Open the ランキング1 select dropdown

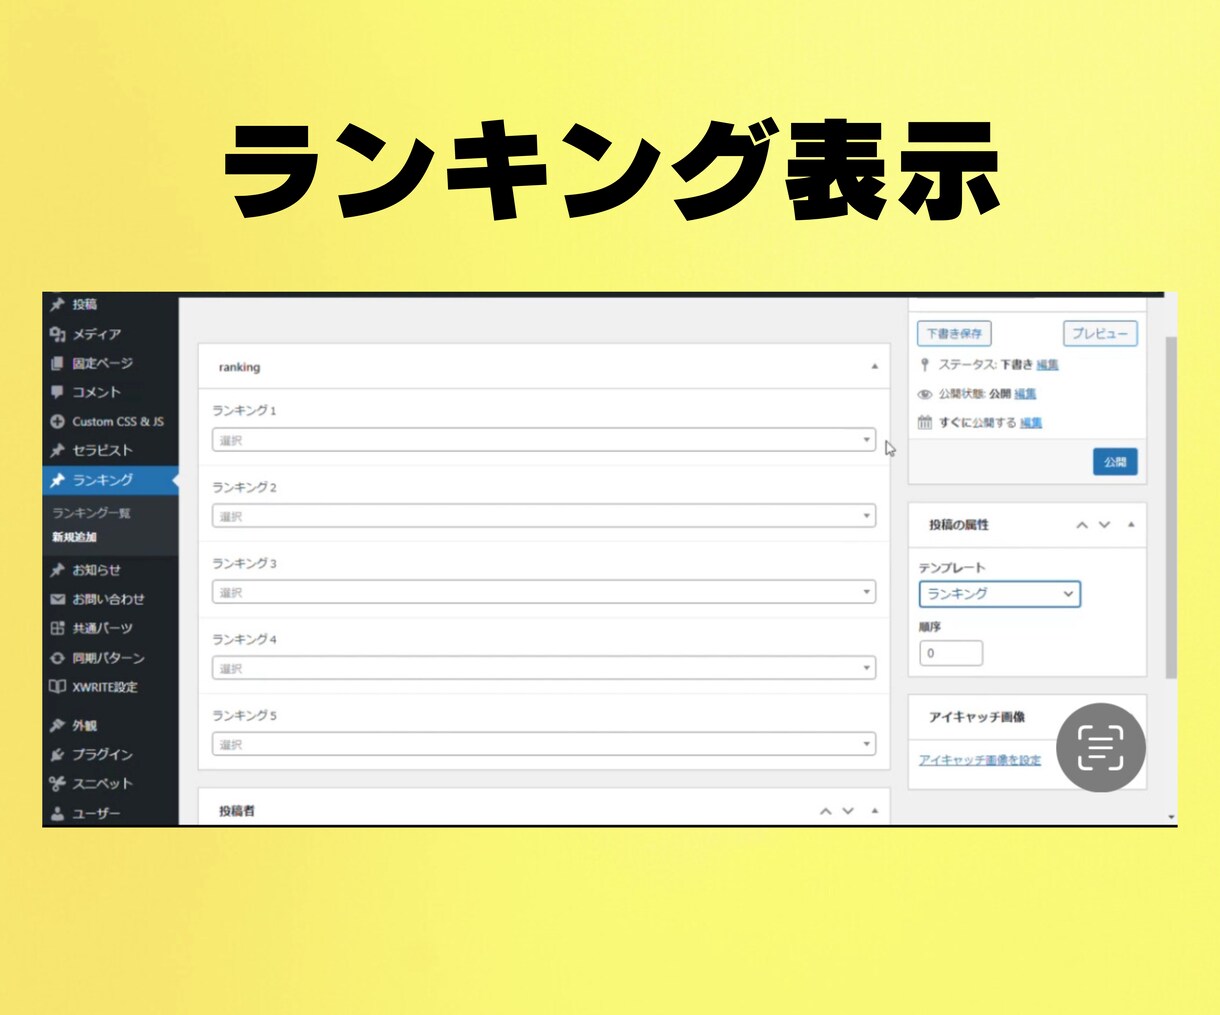point(544,440)
